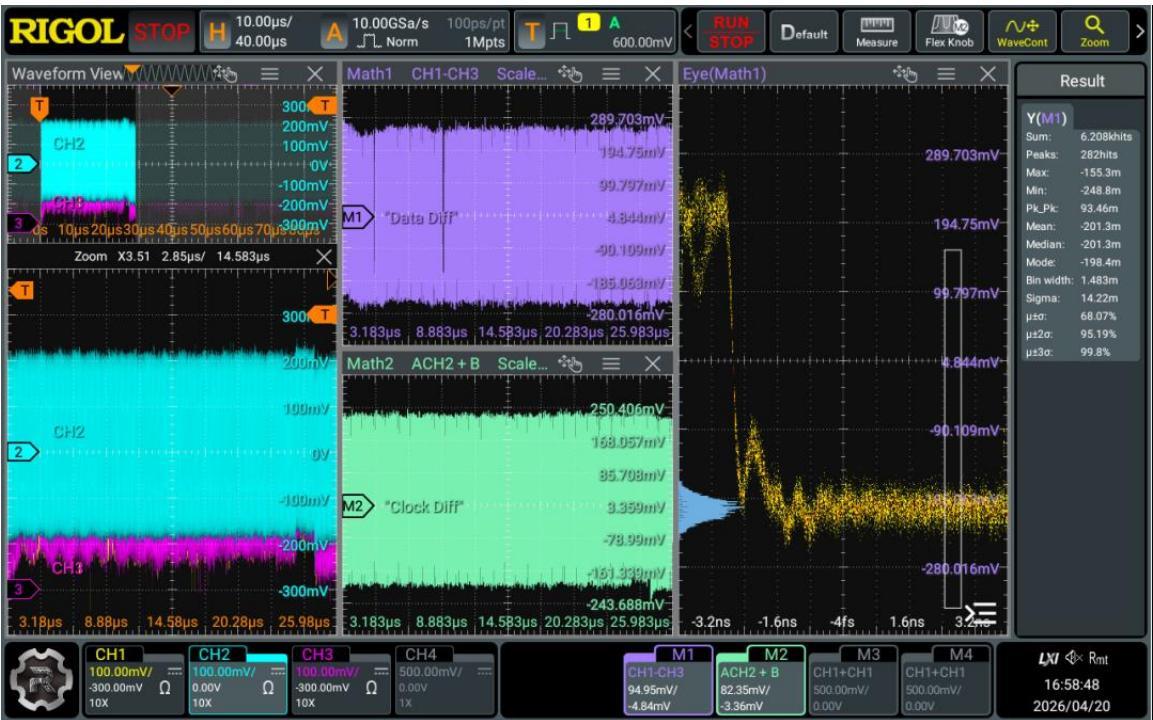Select the Y(M1) result tab
1153x720 pixels.
click(1046, 118)
